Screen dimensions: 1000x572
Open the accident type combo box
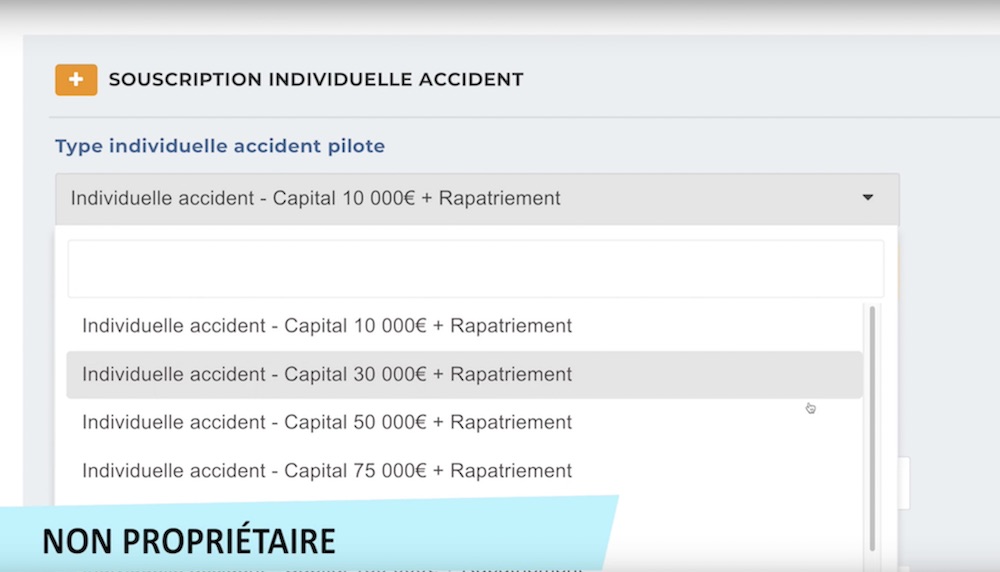point(477,198)
